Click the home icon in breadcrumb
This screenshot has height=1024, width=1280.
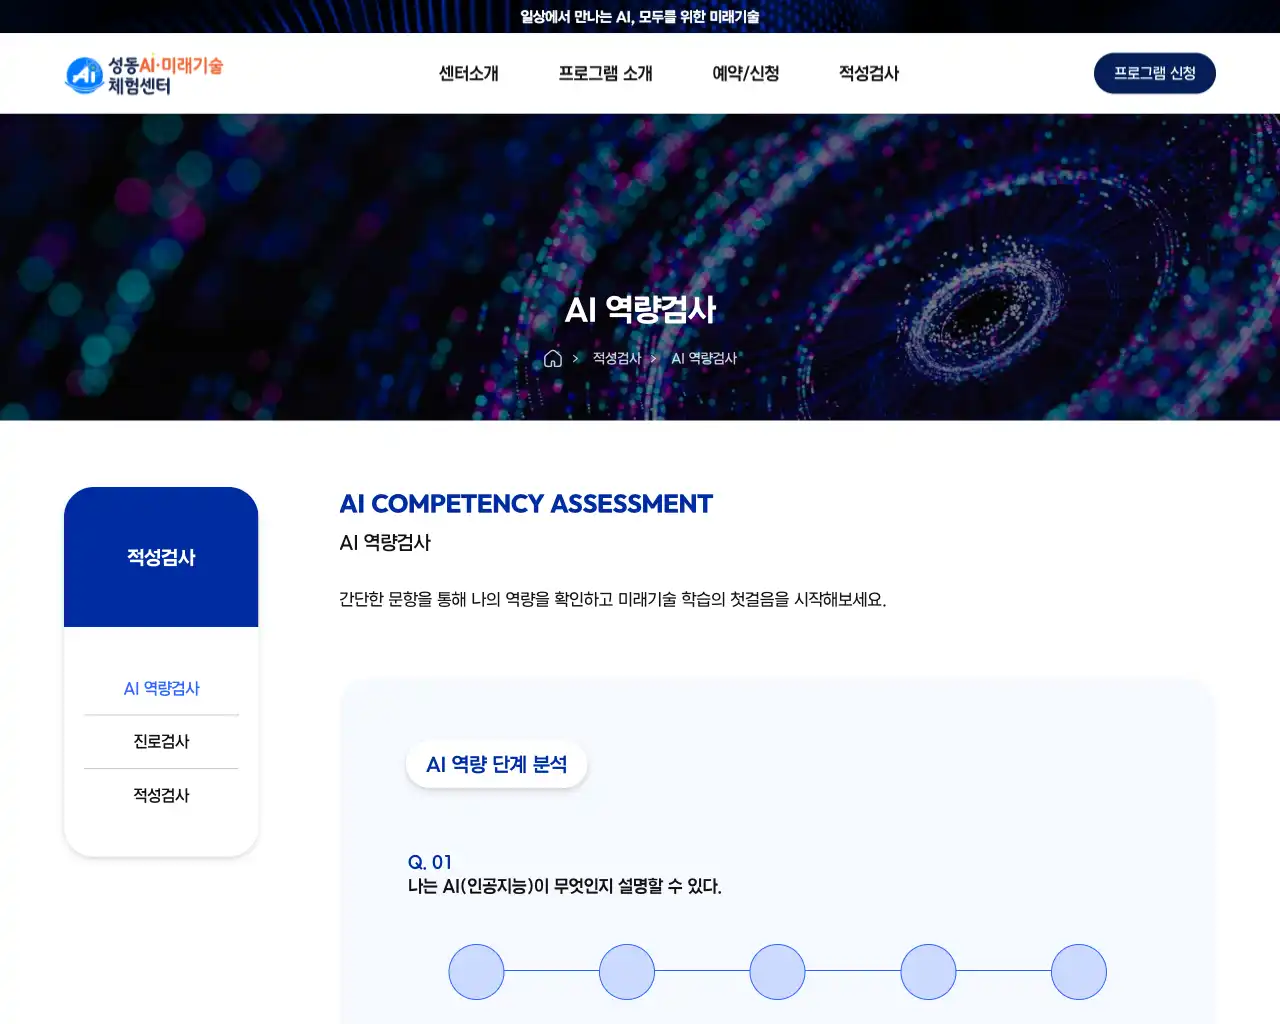(x=553, y=359)
